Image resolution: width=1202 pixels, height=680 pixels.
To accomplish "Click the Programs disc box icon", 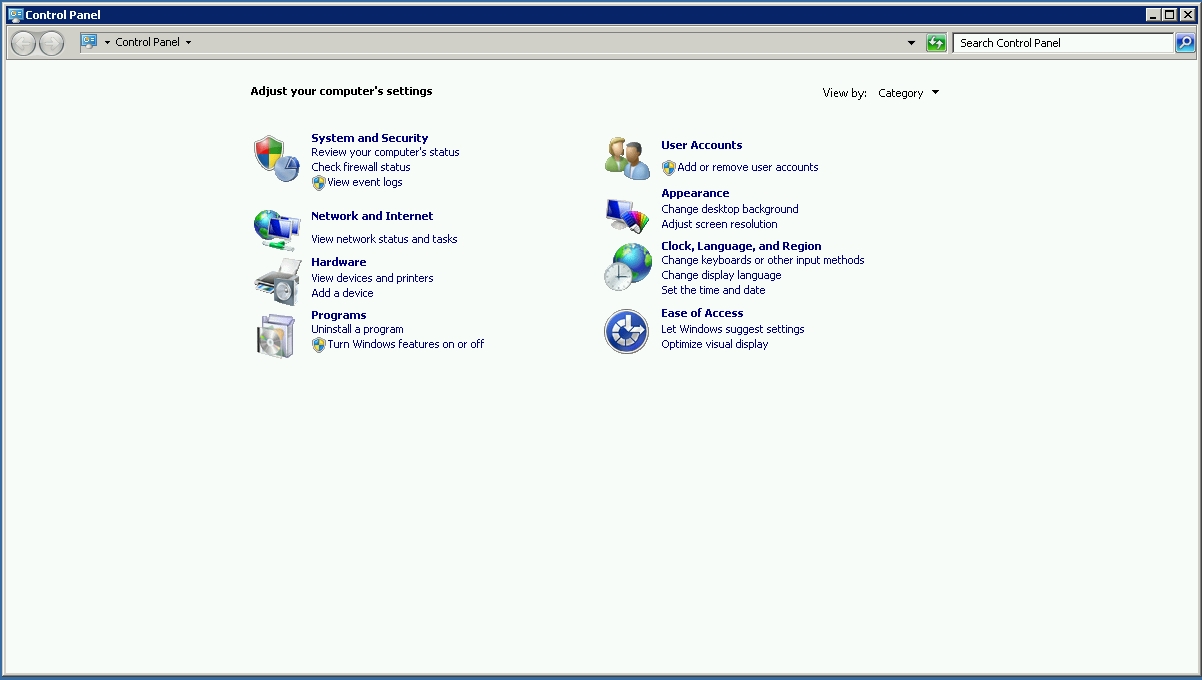I will coord(276,335).
